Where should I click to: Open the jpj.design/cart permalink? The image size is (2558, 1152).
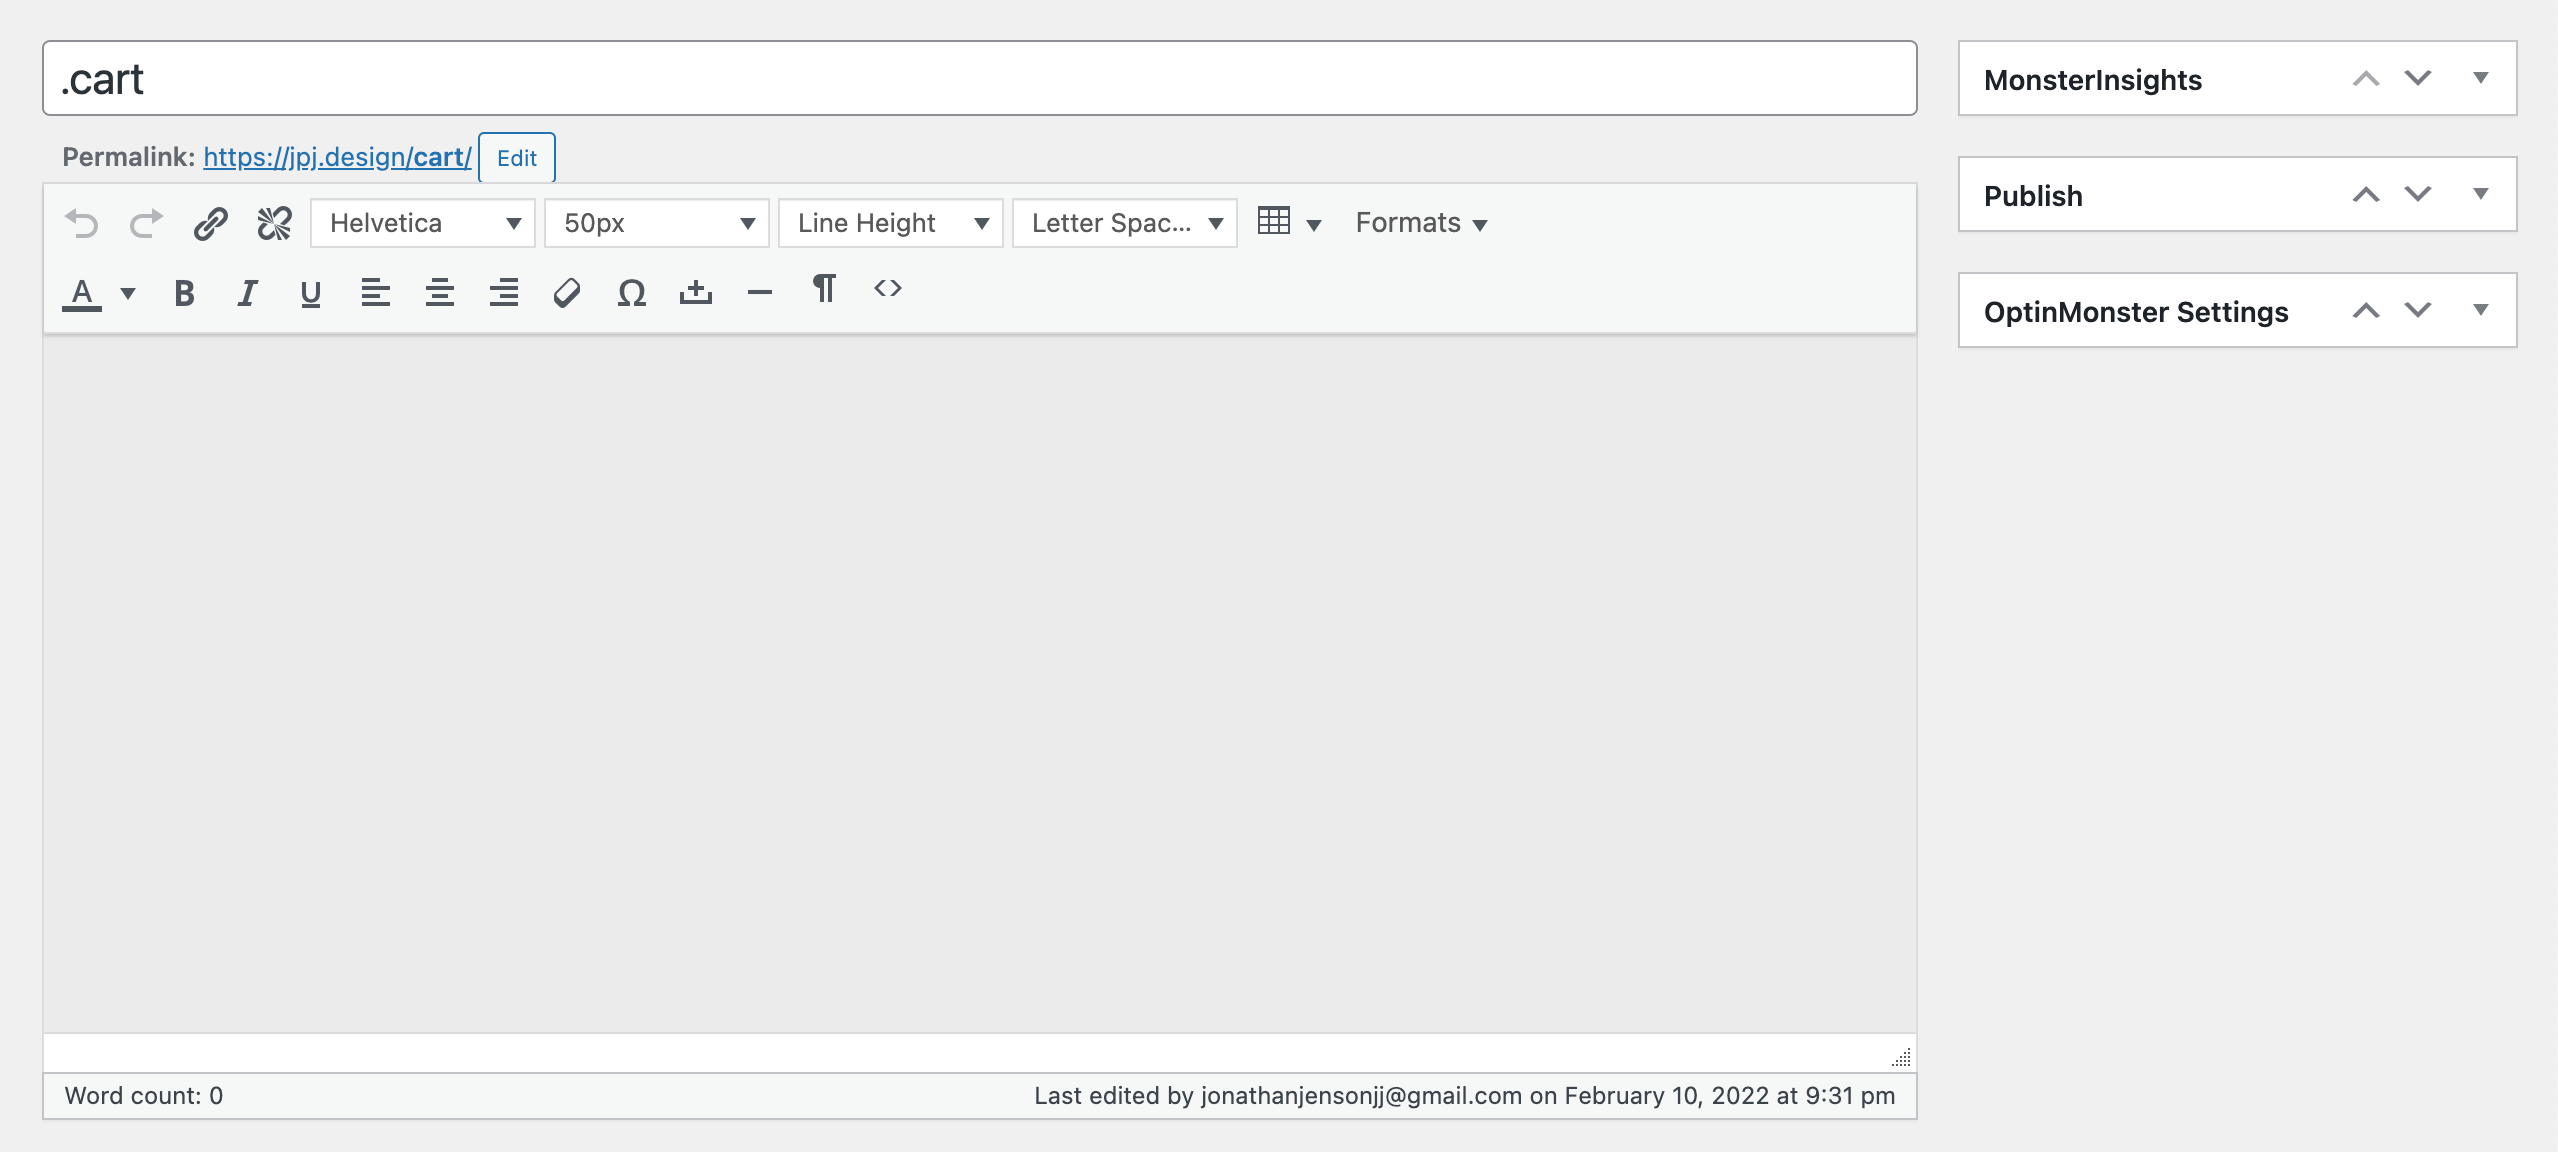click(337, 157)
